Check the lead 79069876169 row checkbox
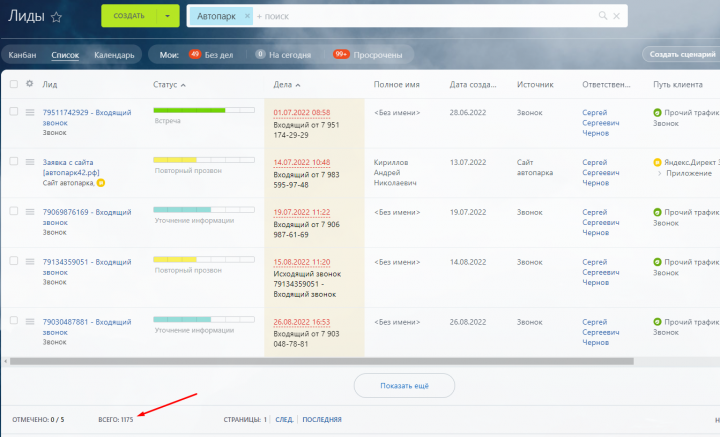The width and height of the screenshot is (720, 437). 14,211
